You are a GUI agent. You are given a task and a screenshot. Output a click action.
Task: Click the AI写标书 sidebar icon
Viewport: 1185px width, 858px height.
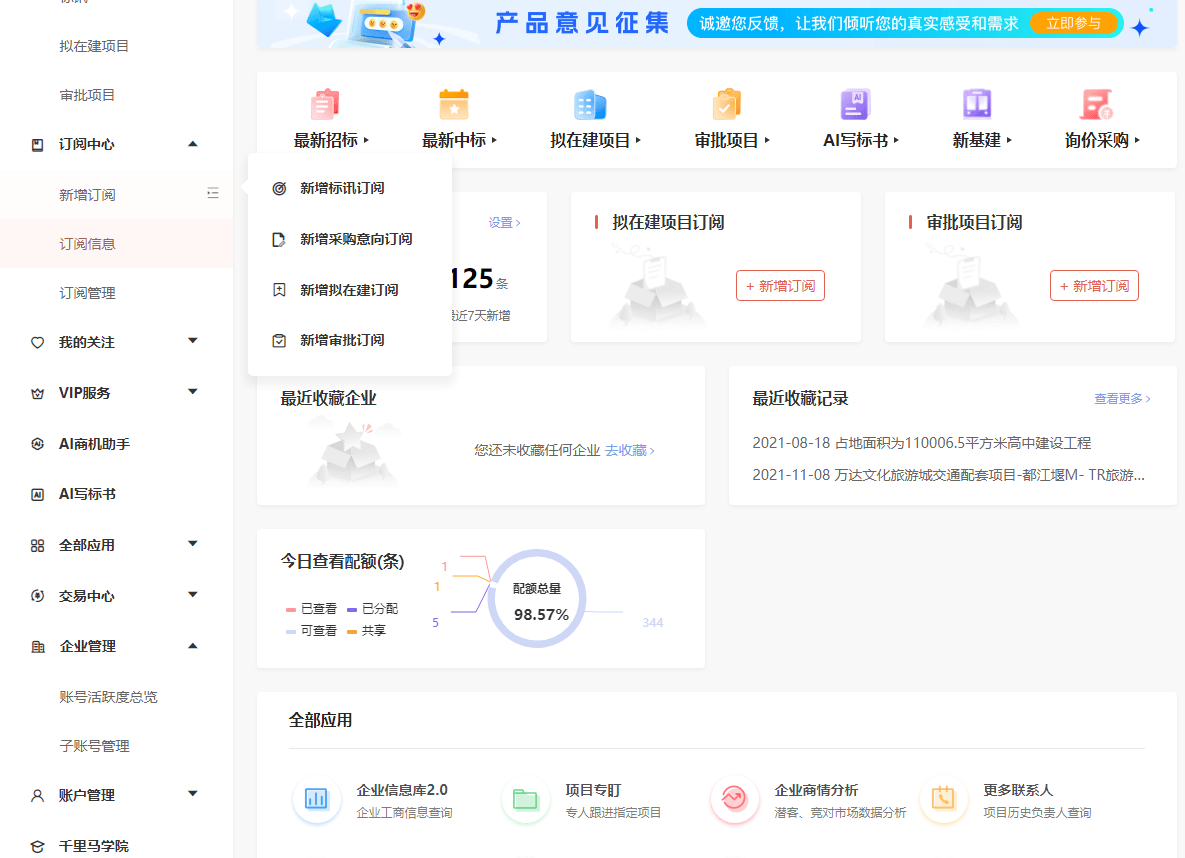coord(37,494)
